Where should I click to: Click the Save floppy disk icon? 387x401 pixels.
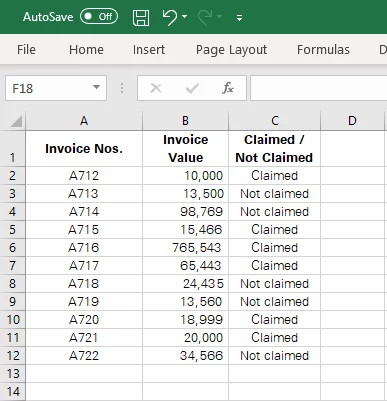click(141, 17)
